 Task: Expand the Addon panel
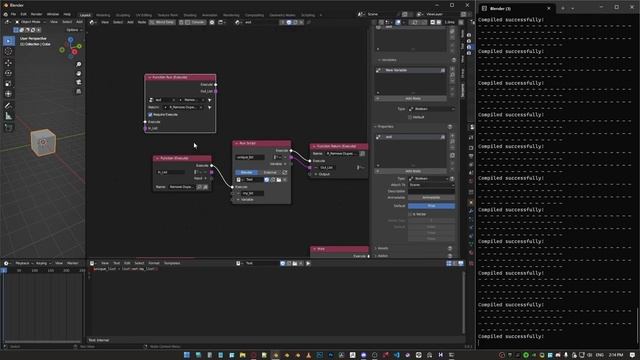tap(382, 256)
